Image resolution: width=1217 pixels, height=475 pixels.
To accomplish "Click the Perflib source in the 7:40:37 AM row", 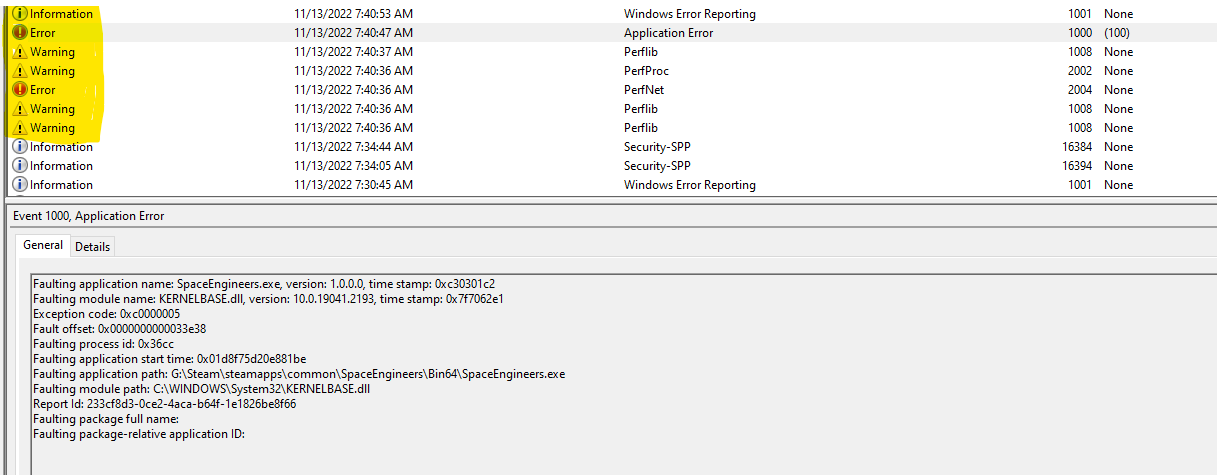I will pos(641,52).
